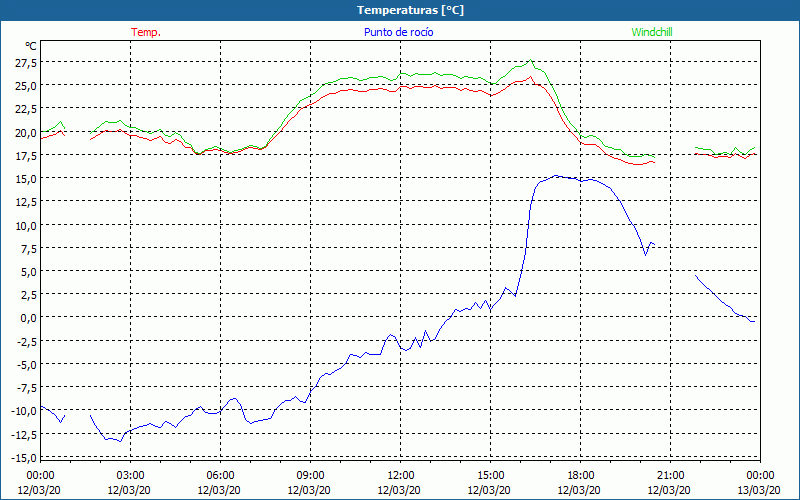Click the 7,5 y-axis value

[29, 249]
